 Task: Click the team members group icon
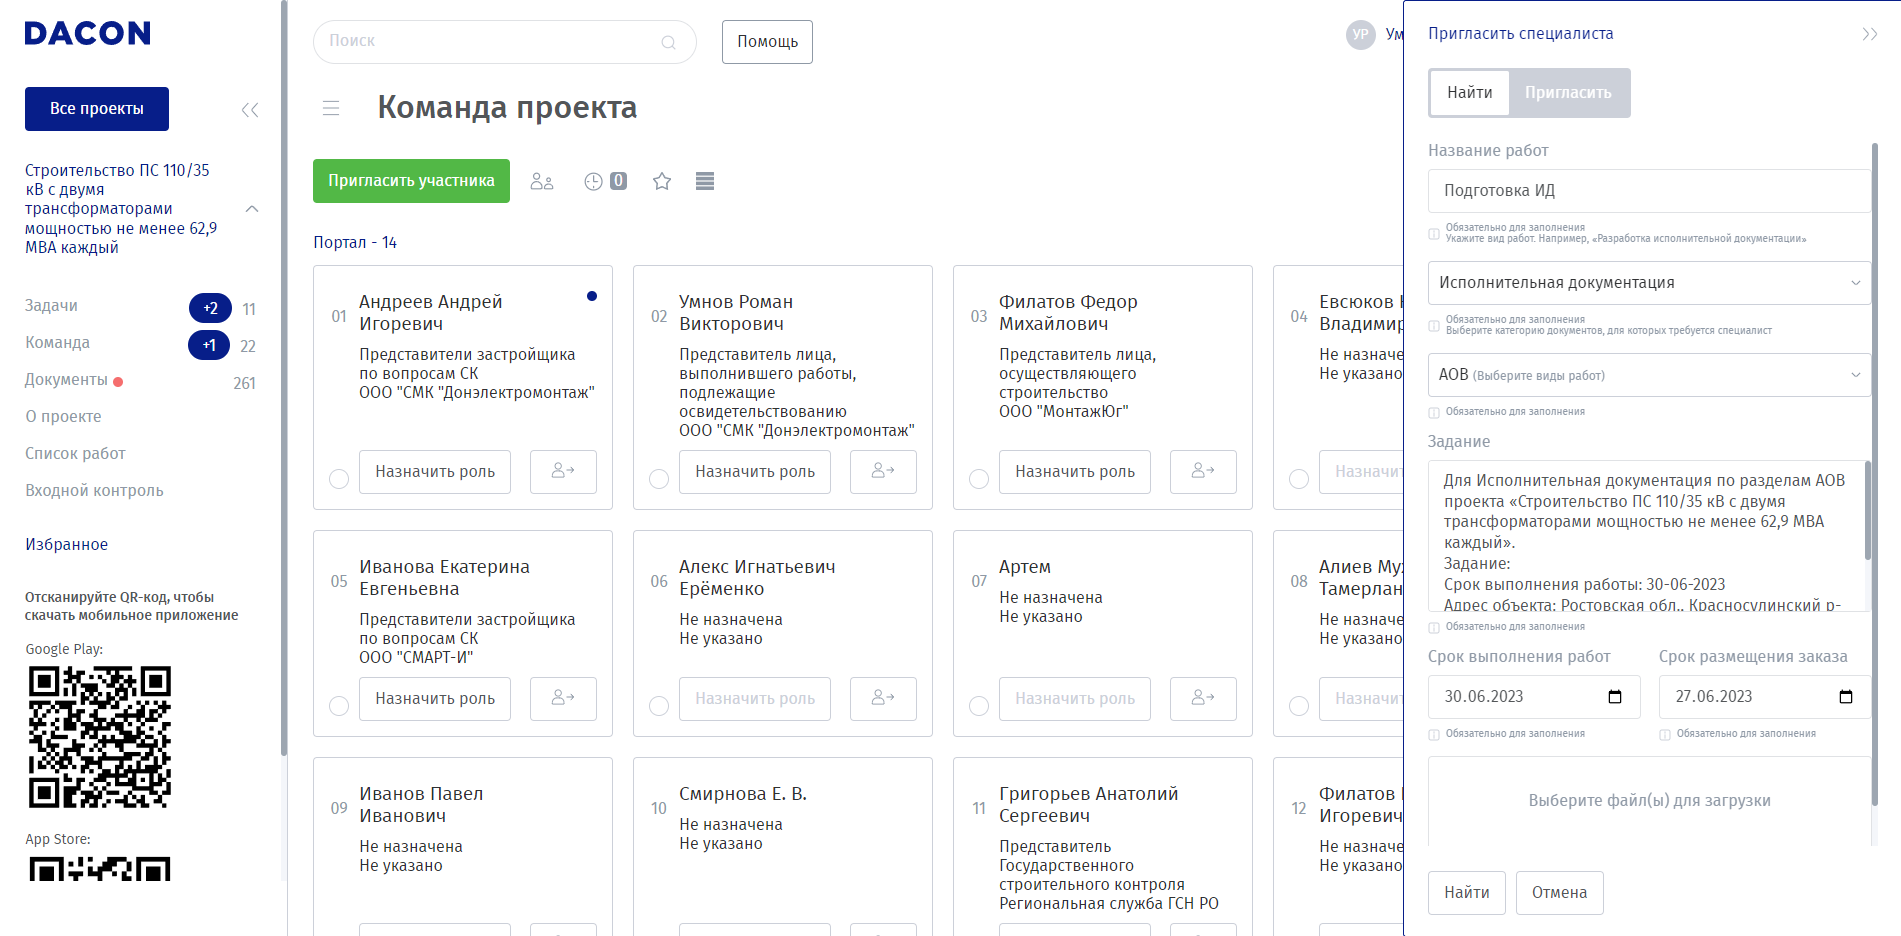[542, 181]
